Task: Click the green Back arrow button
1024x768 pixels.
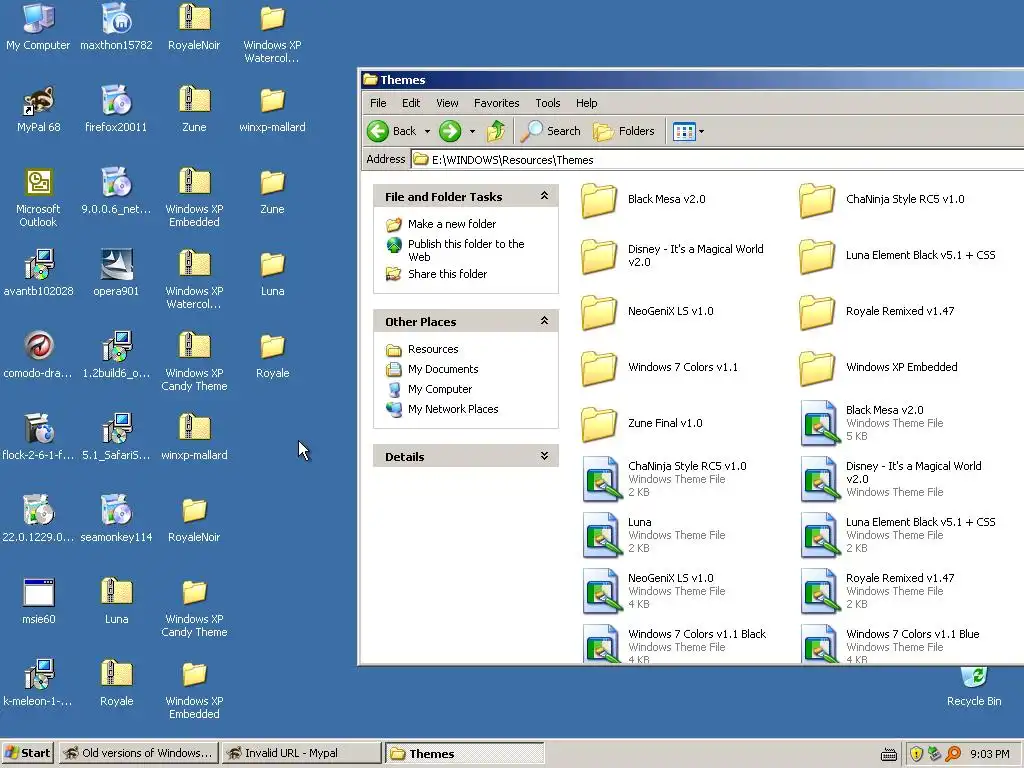Action: [x=378, y=131]
